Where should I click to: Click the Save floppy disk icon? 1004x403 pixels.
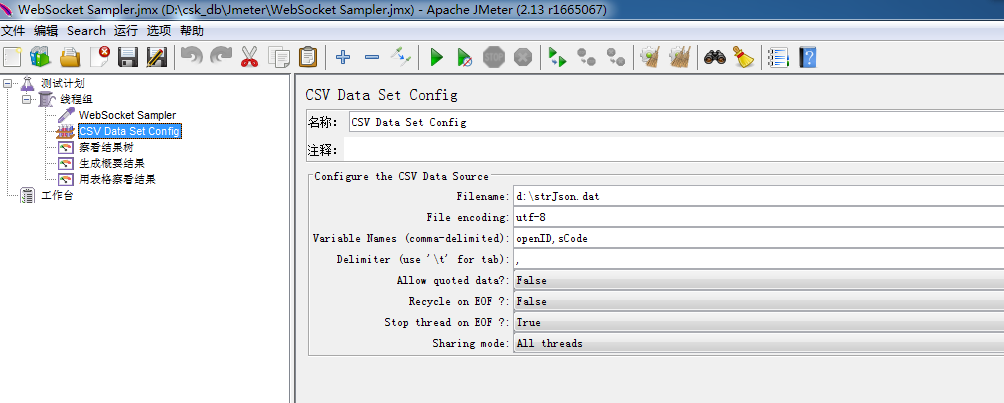pyautogui.click(x=128, y=57)
